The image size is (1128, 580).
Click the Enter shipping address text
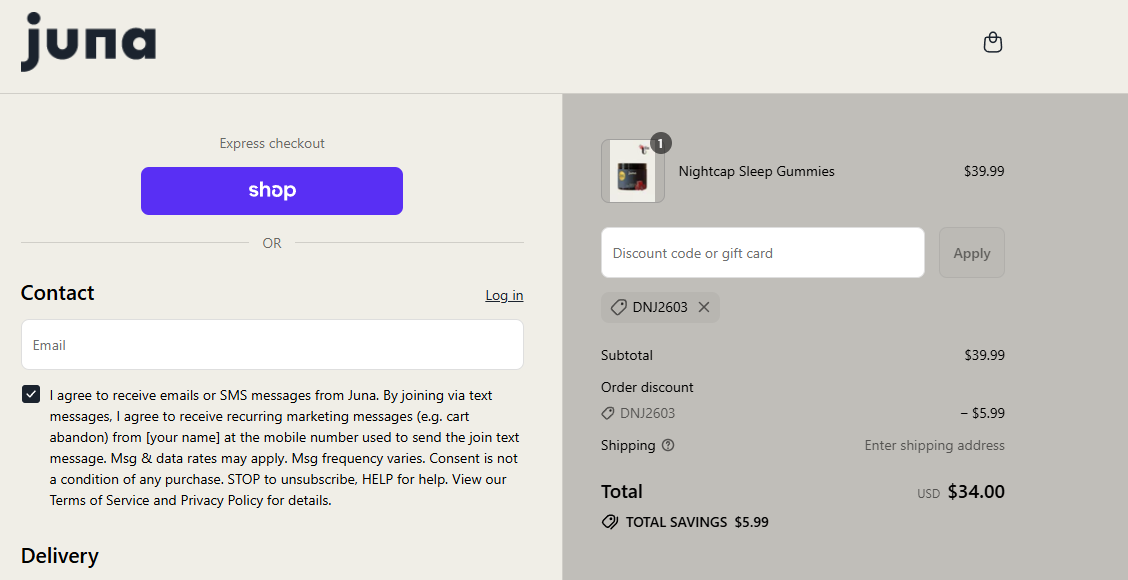click(x=934, y=445)
